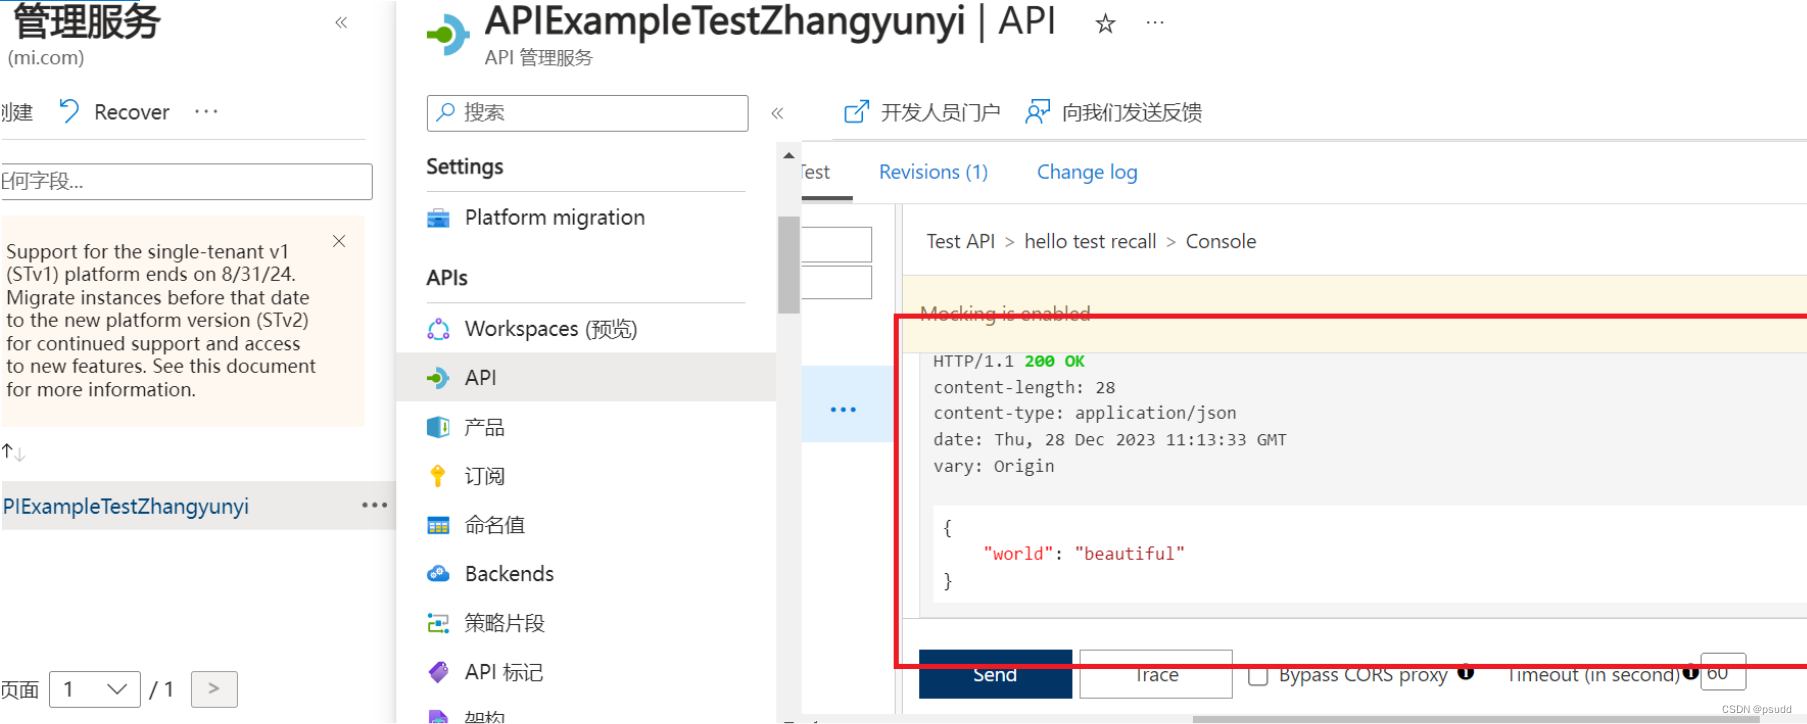Select the Test tab

coord(816,172)
